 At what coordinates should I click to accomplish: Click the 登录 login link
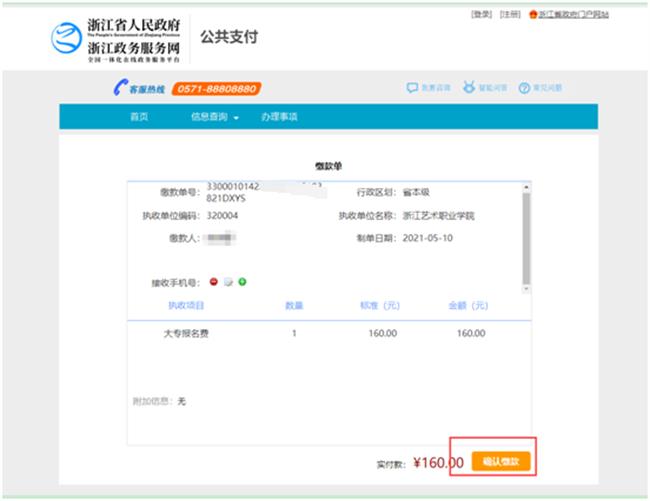pyautogui.click(x=481, y=15)
